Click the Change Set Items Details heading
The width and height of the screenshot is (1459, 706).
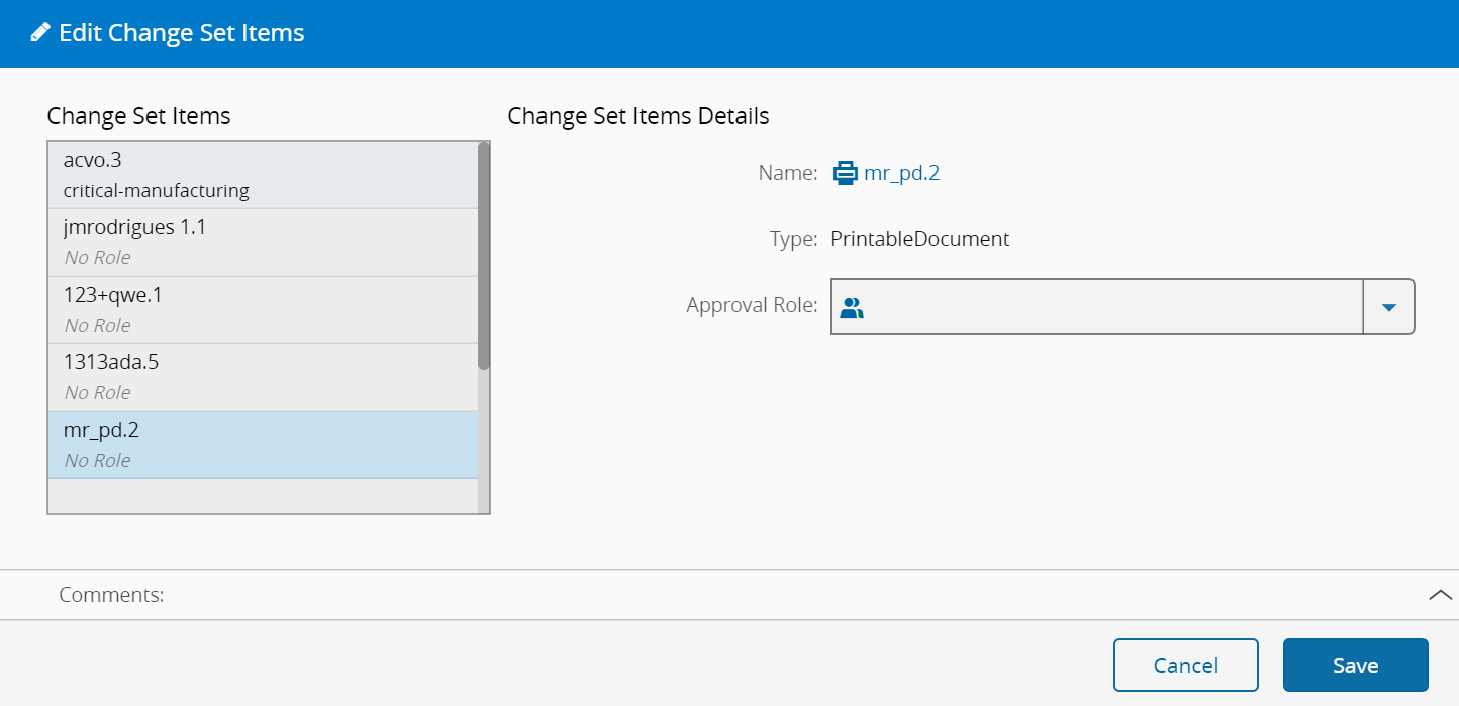(638, 116)
